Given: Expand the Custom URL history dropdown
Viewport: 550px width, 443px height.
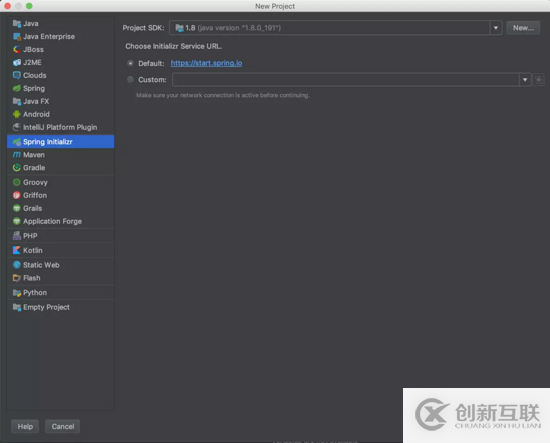Looking at the screenshot, I should (525, 80).
